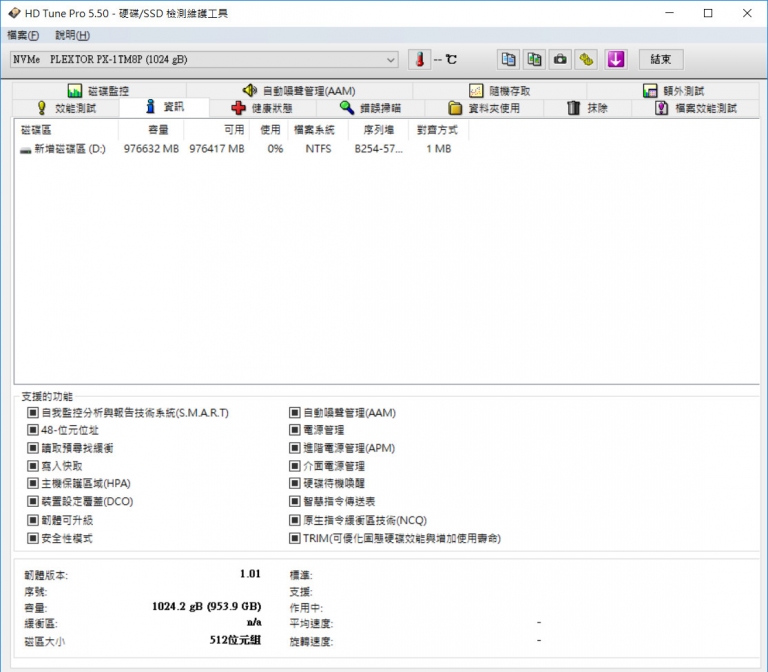Click the HD Tune Pro title bar icon
768x672 pixels.
tap(14, 13)
